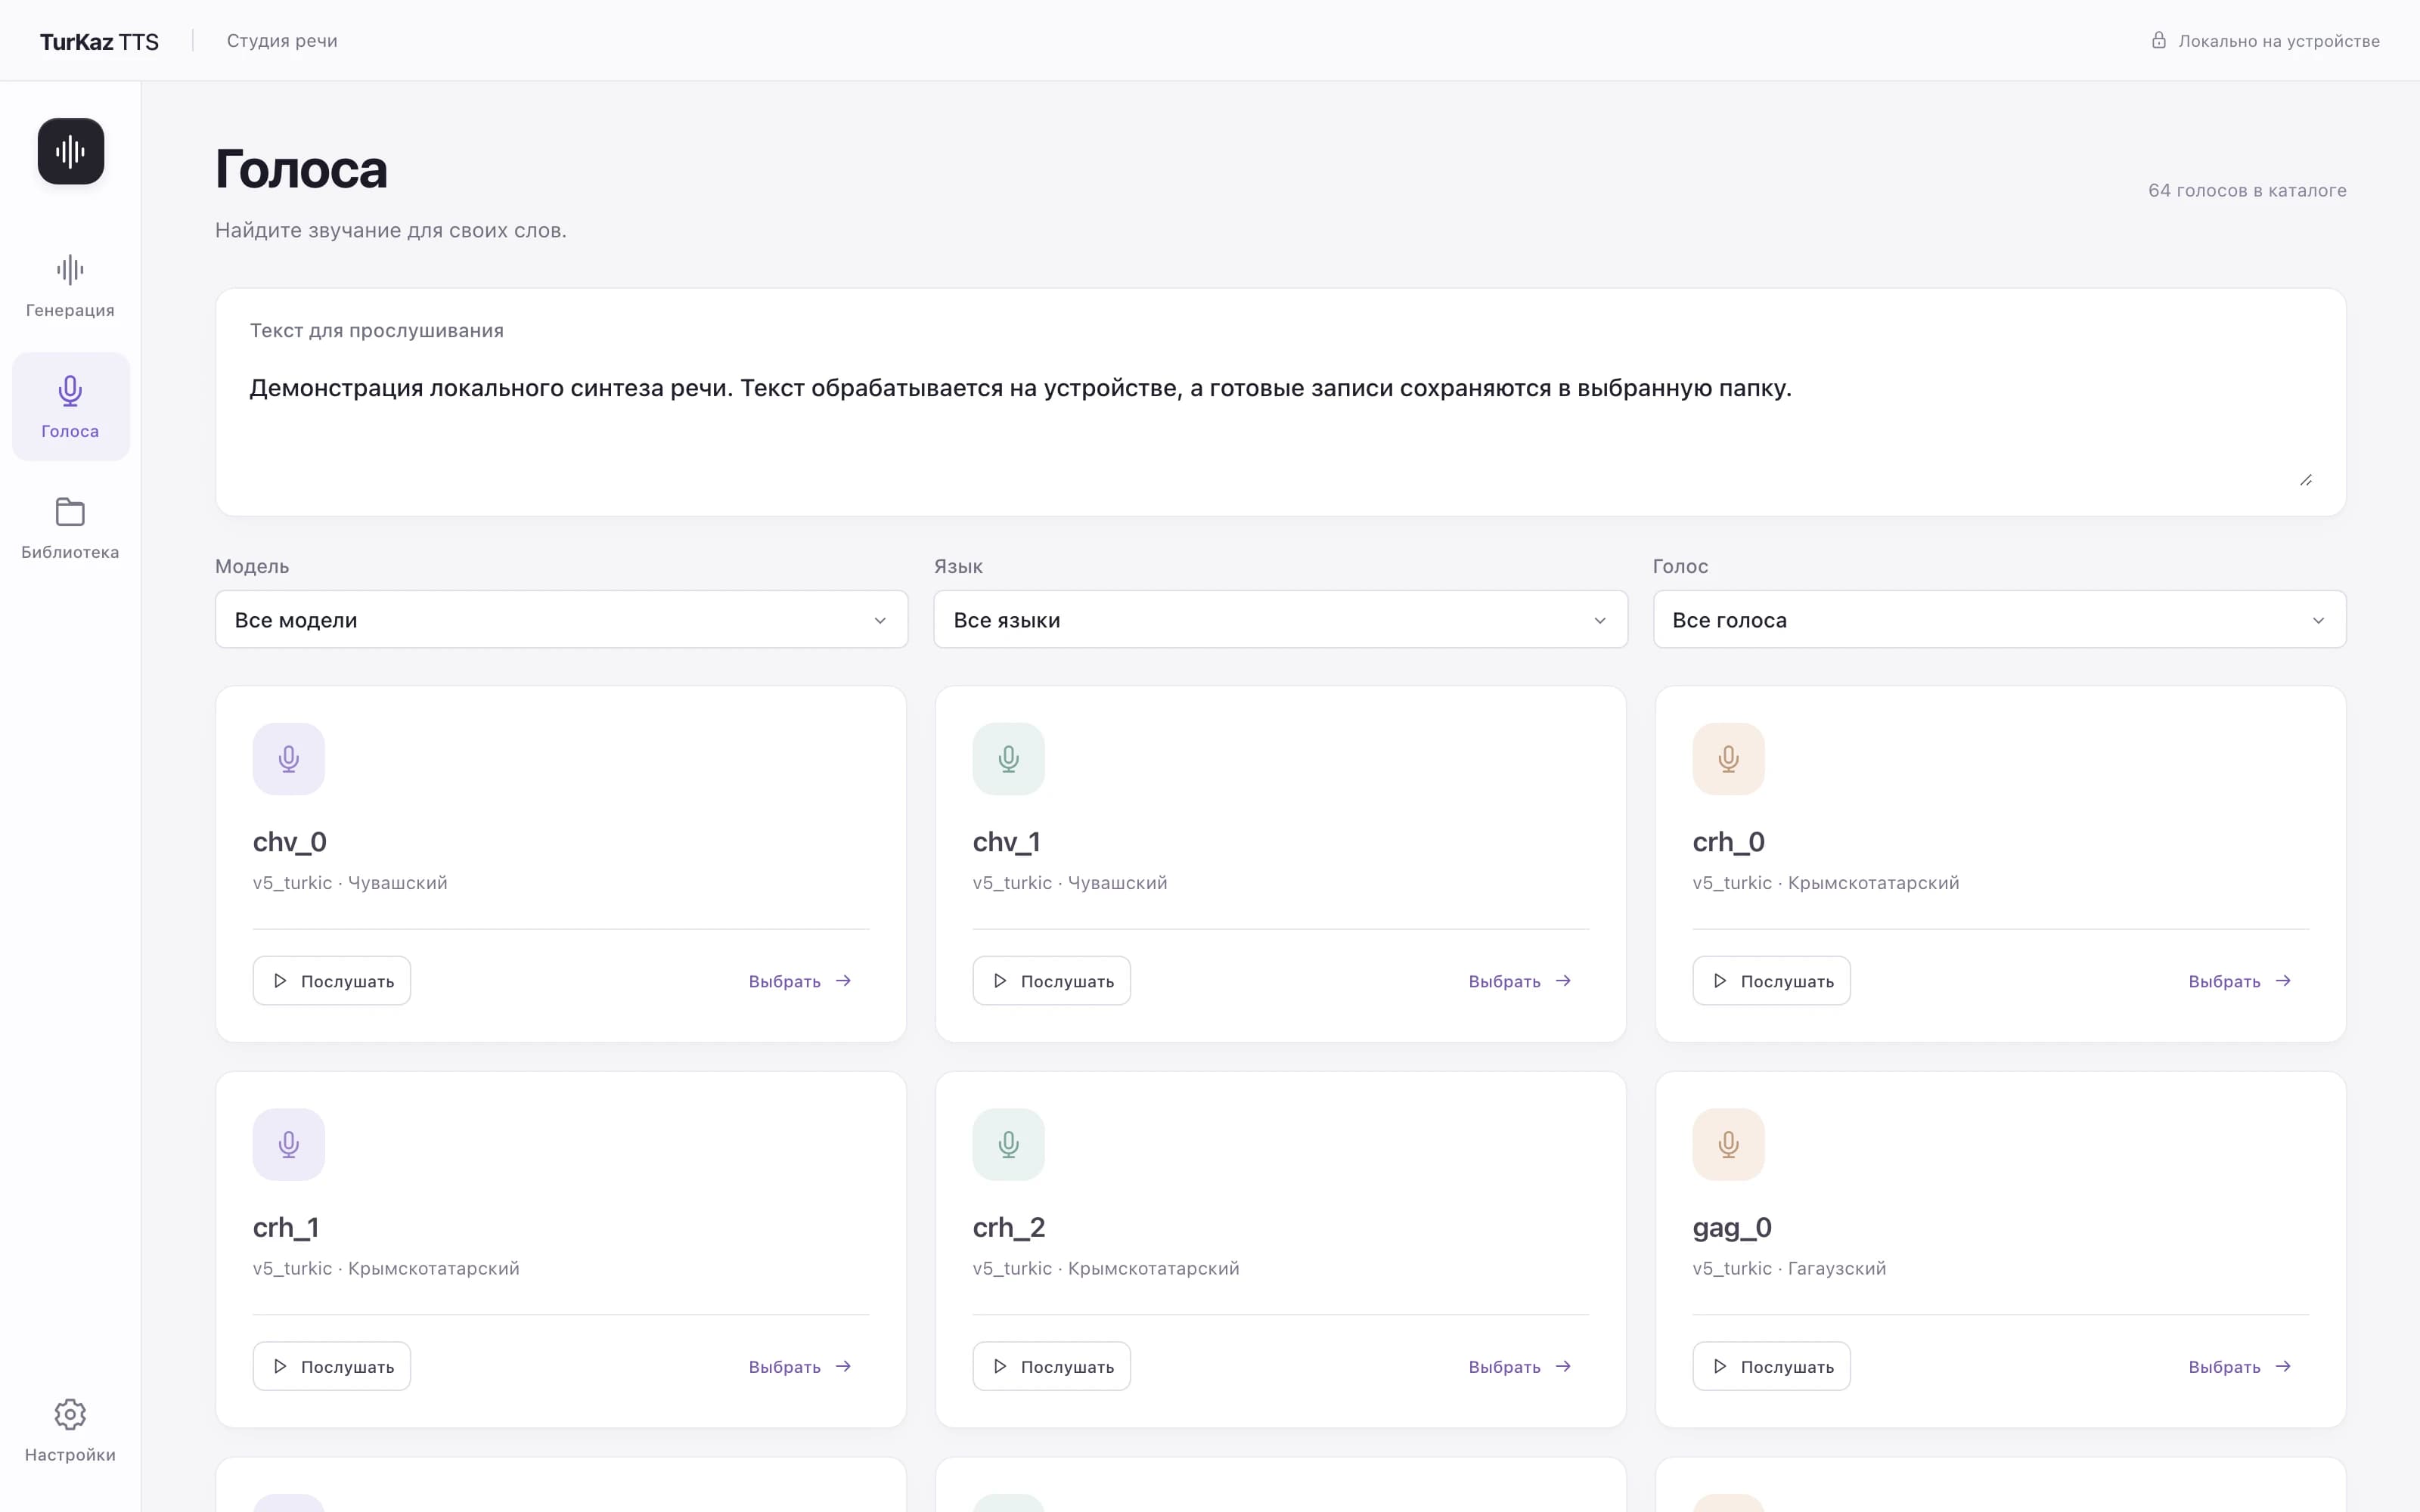
Task: Click the green microphone avatar of chv_1
Action: pyautogui.click(x=1008, y=759)
